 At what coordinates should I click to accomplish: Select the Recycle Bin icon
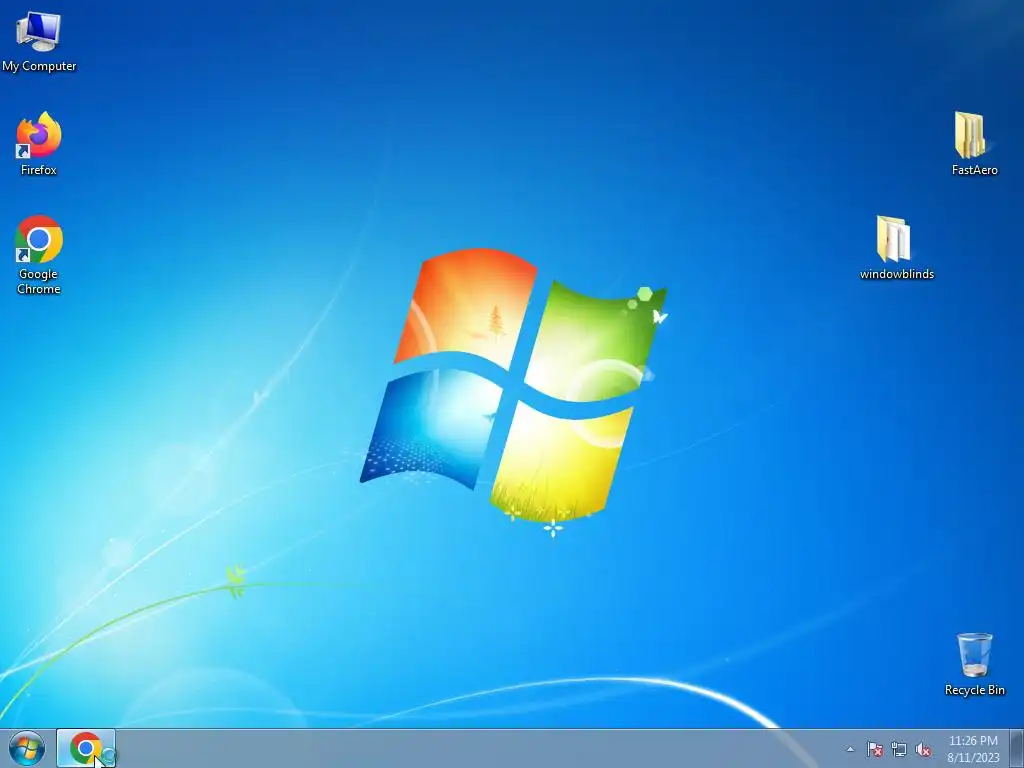click(974, 664)
